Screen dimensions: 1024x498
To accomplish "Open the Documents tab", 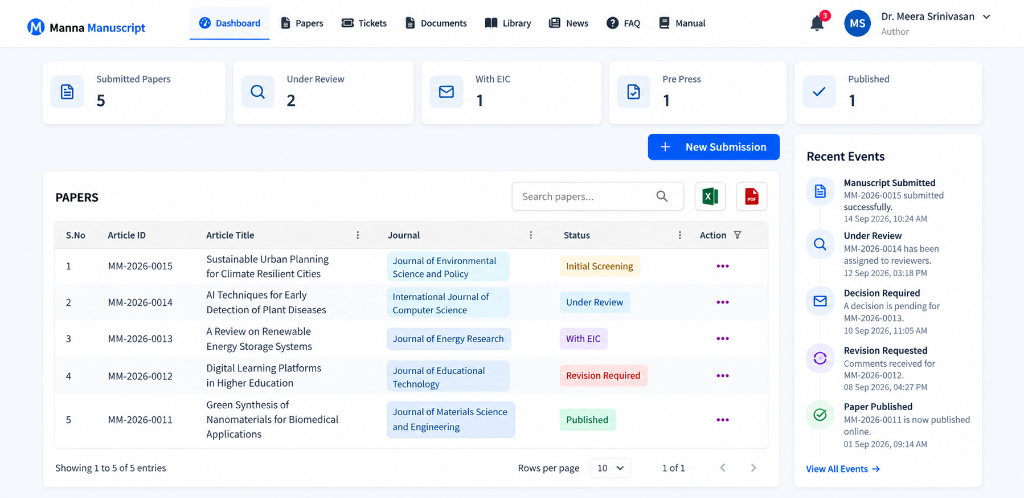I will pyautogui.click(x=436, y=23).
